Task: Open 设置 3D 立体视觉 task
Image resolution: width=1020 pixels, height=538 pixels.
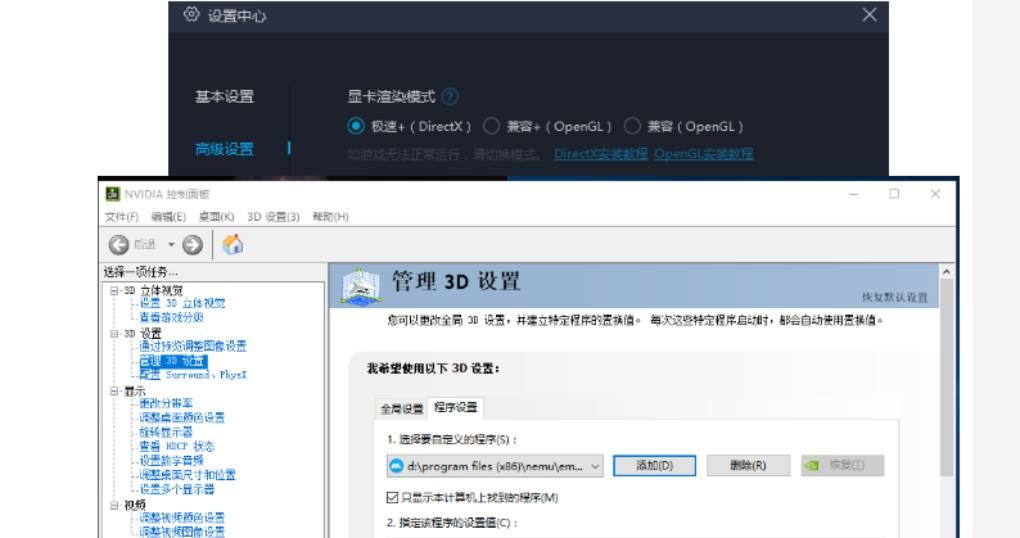Action: (x=182, y=303)
